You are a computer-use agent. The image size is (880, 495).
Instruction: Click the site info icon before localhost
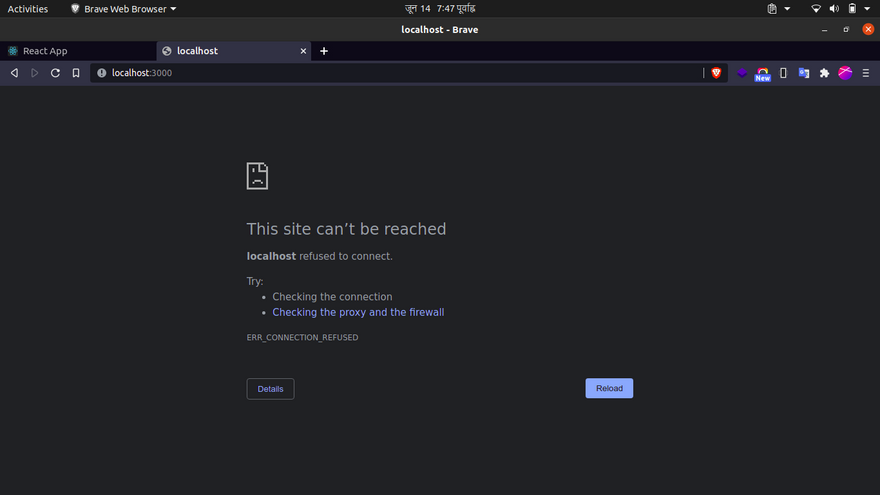pos(102,73)
